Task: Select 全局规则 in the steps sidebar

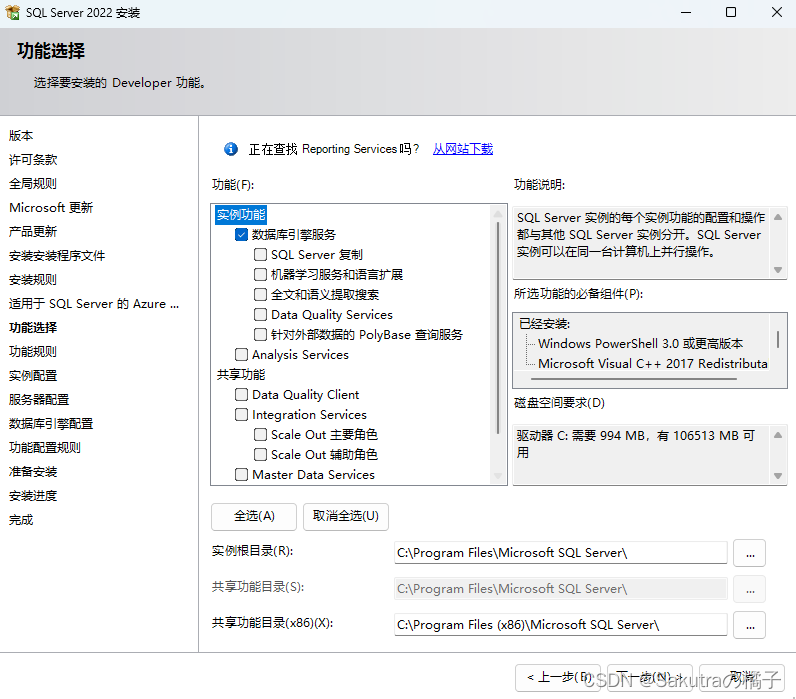Action: coord(32,183)
